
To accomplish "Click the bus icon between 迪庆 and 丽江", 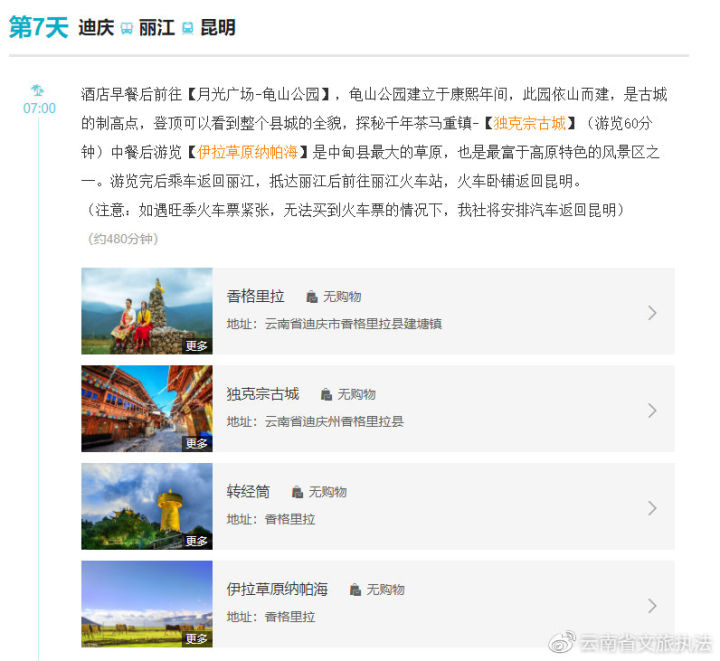I will click(127, 29).
